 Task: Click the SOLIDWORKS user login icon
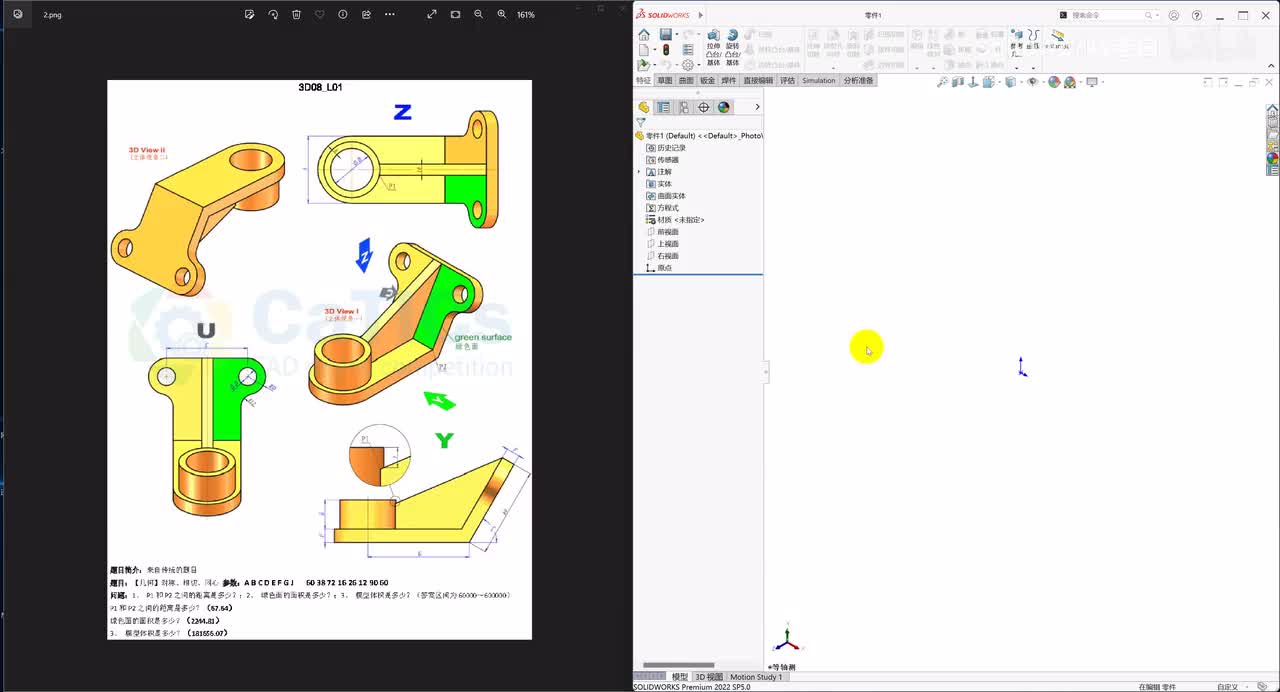[1174, 15]
